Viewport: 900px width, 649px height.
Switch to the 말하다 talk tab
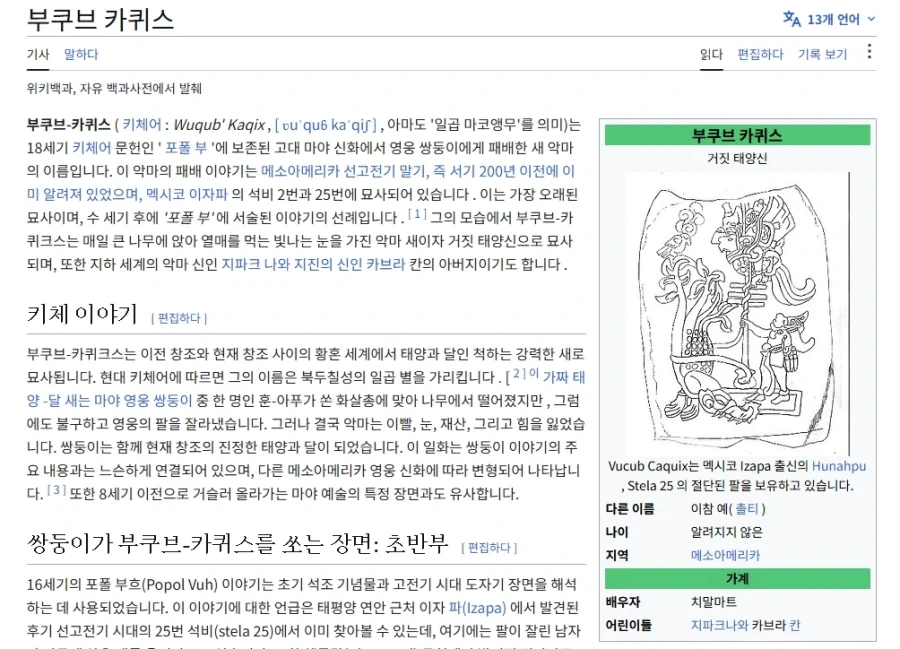(81, 55)
